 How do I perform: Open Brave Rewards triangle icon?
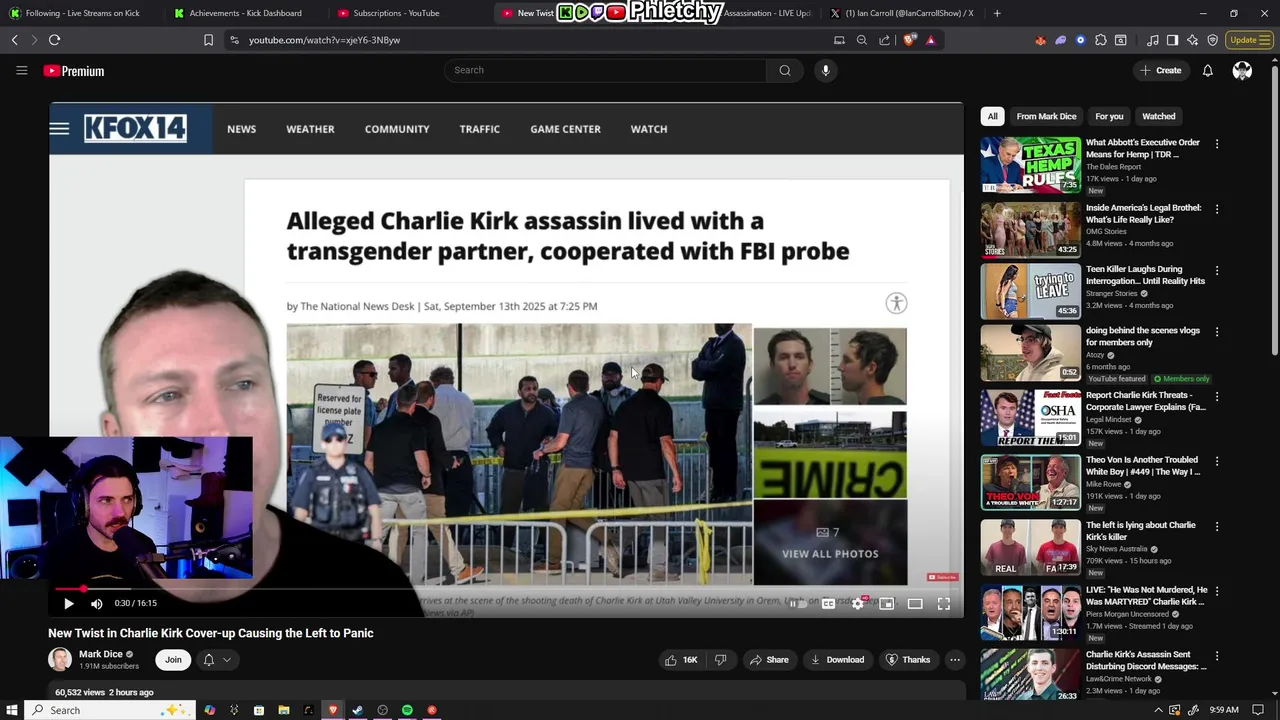pos(931,40)
